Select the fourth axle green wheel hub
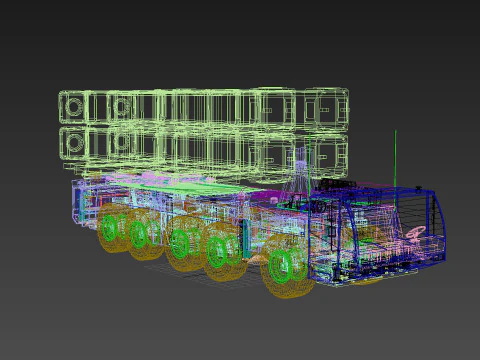Image resolution: width=480 pixels, height=360 pixels. (x=139, y=235)
